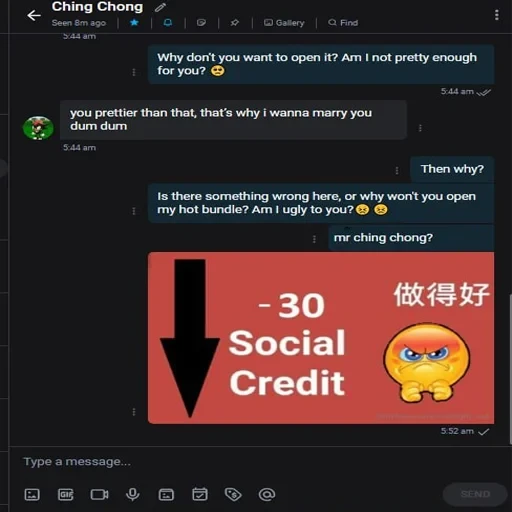Edit contact name with pencil icon

[160, 7]
